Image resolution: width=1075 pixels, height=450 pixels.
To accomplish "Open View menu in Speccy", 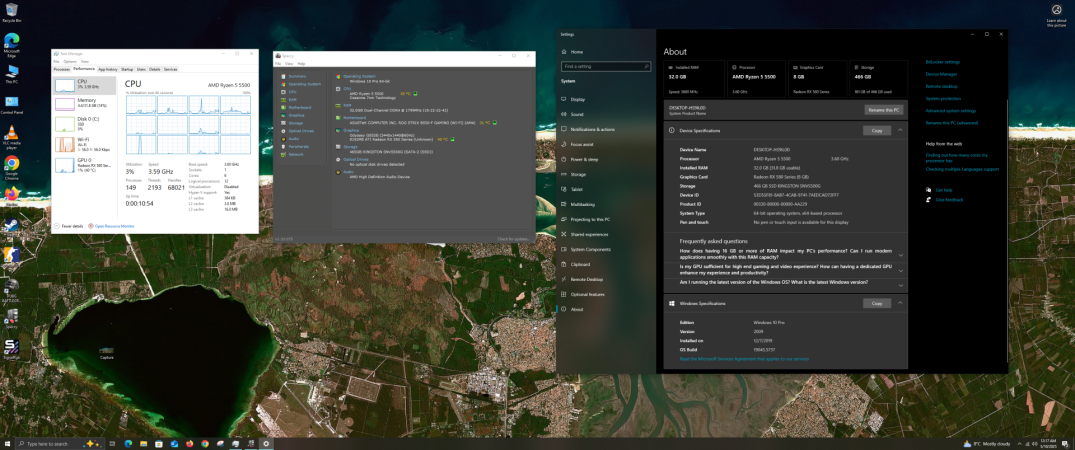I will coord(289,63).
